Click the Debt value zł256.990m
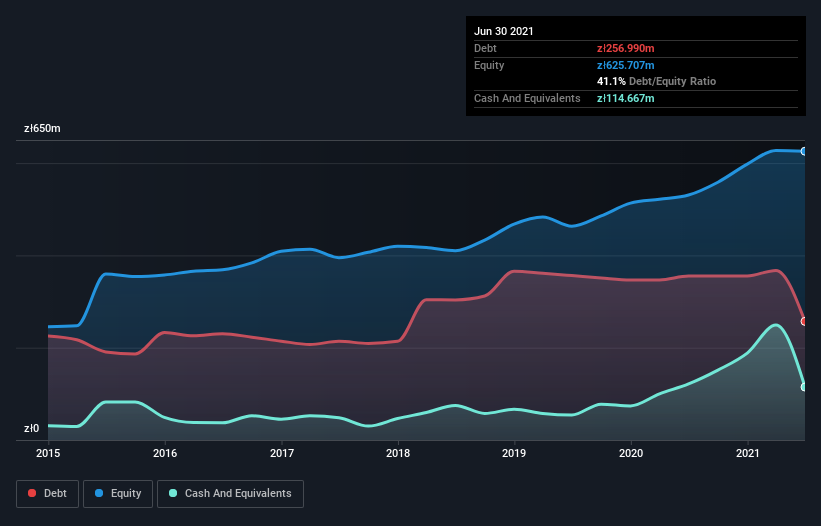The height and width of the screenshot is (526, 821). (626, 48)
